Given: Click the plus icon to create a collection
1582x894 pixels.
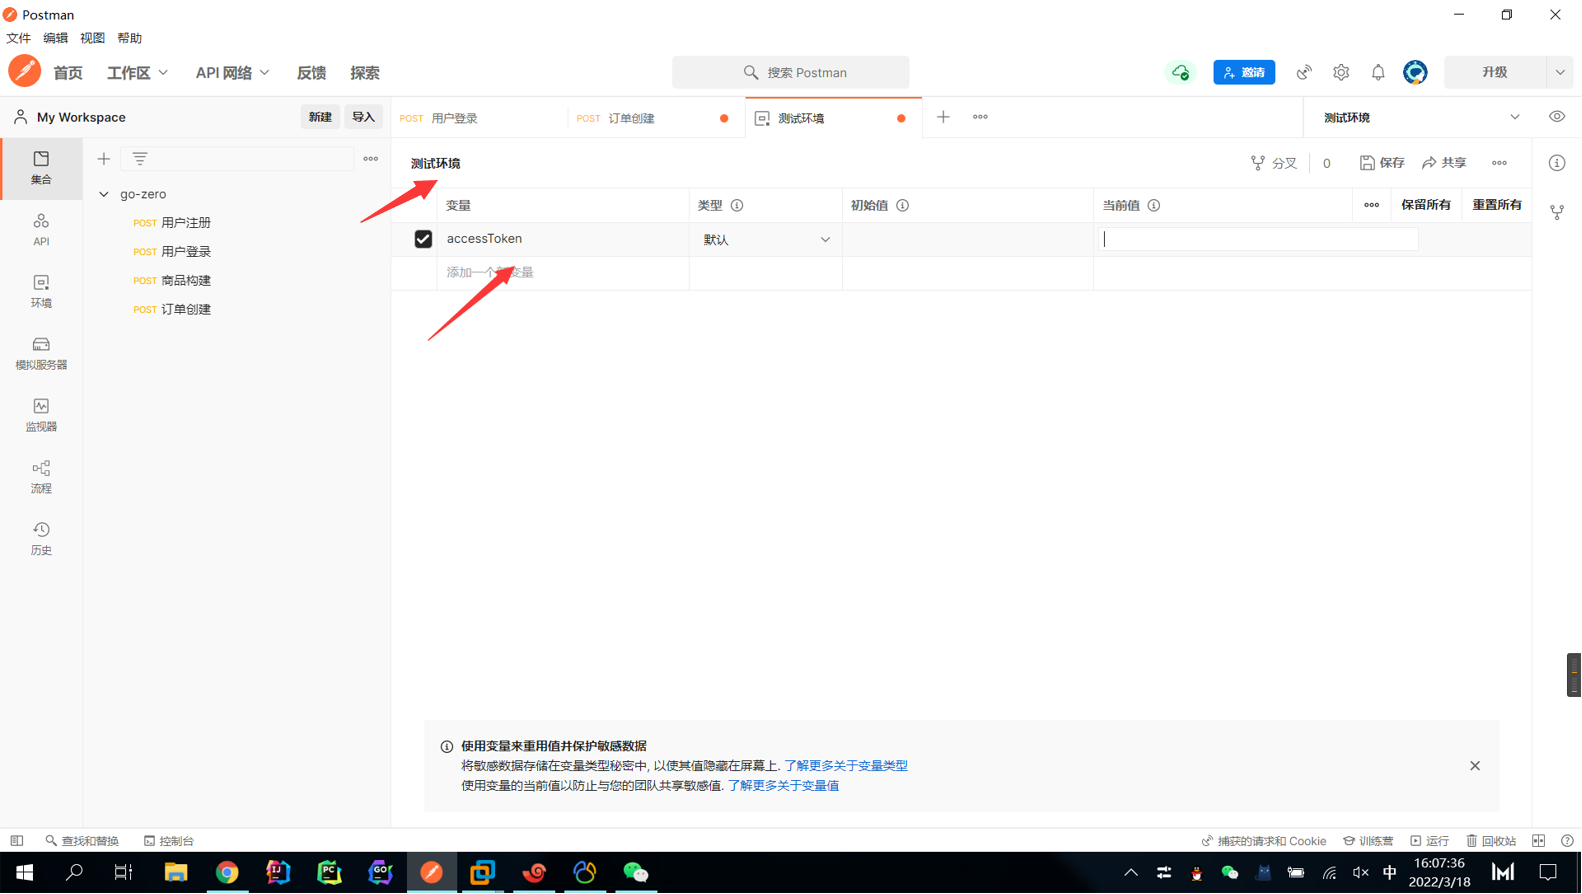Looking at the screenshot, I should tap(104, 159).
